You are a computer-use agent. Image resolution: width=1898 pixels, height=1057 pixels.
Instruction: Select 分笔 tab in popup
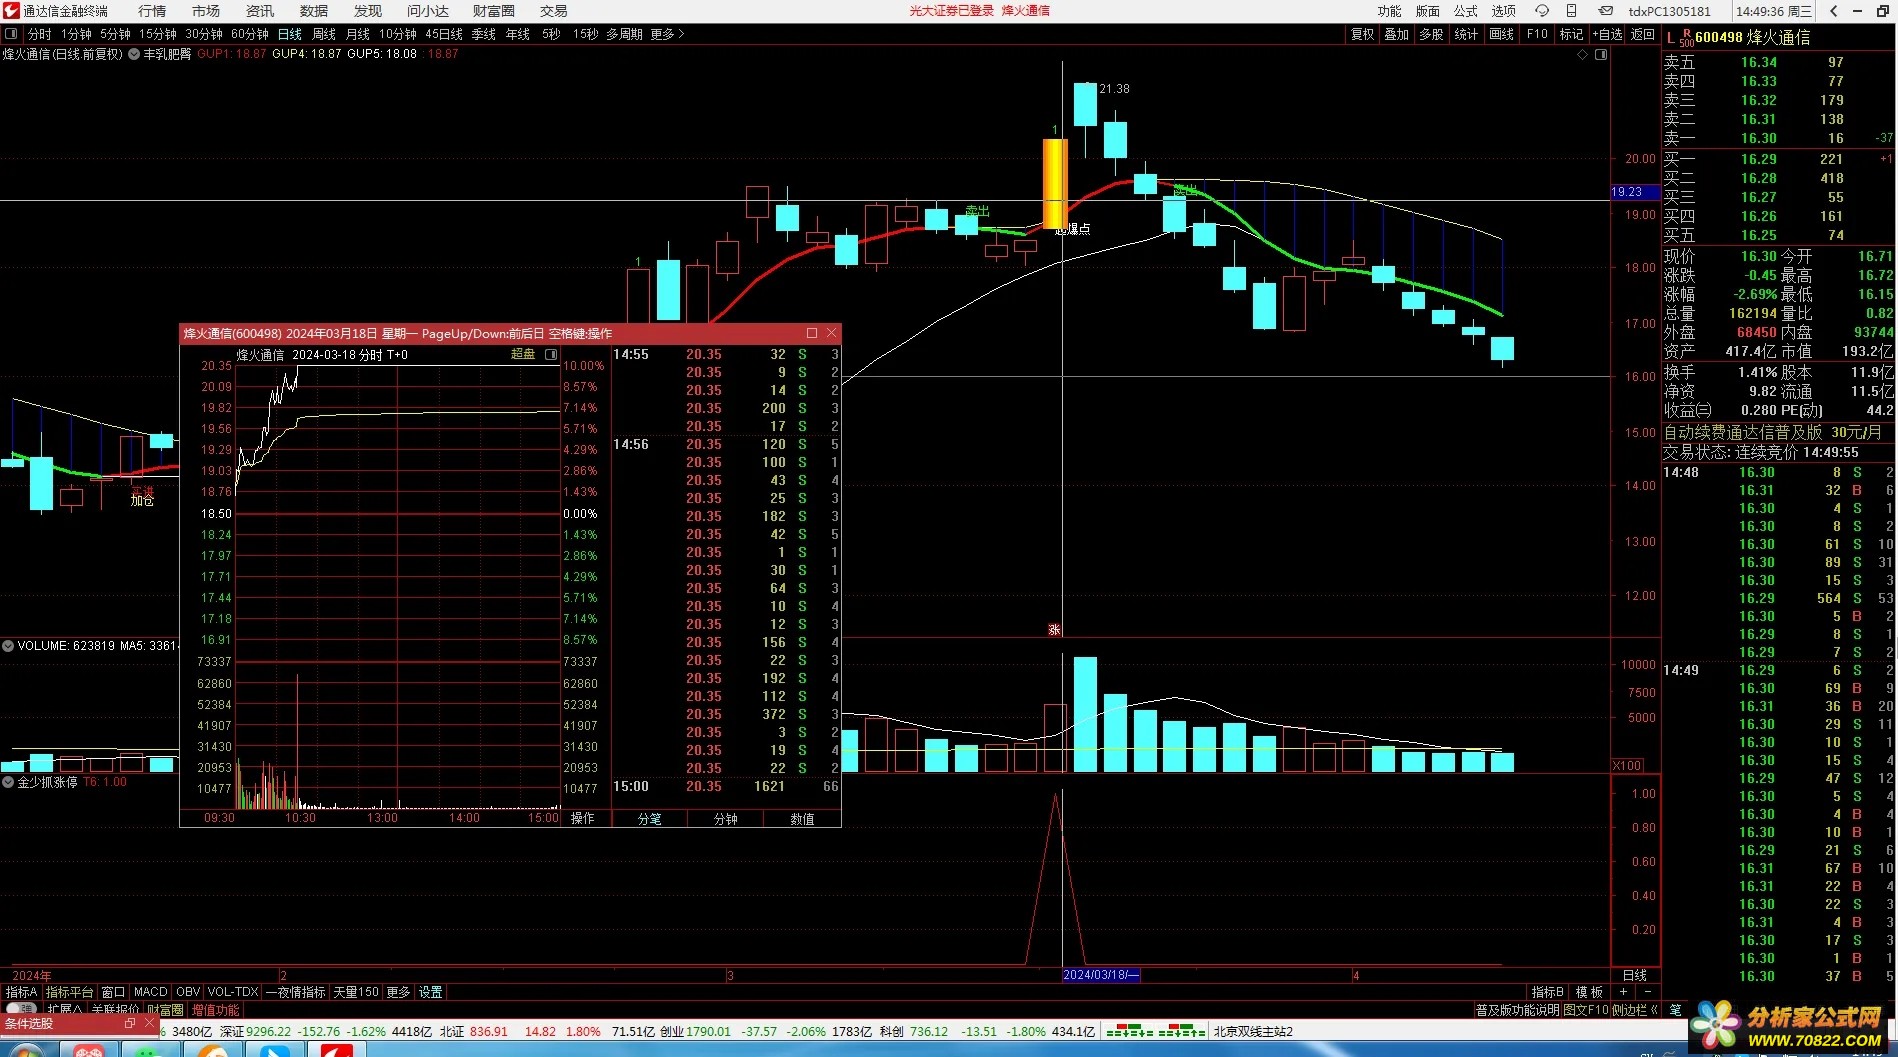click(x=650, y=818)
